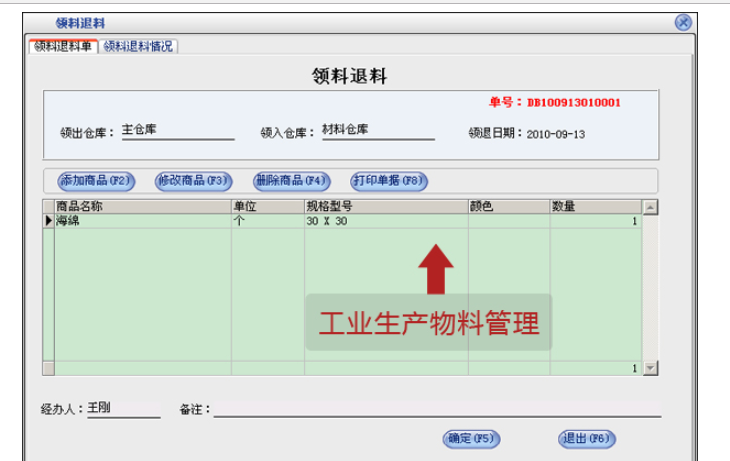
Task: Select the quantity cell in 海绵 row
Action: coord(595,221)
